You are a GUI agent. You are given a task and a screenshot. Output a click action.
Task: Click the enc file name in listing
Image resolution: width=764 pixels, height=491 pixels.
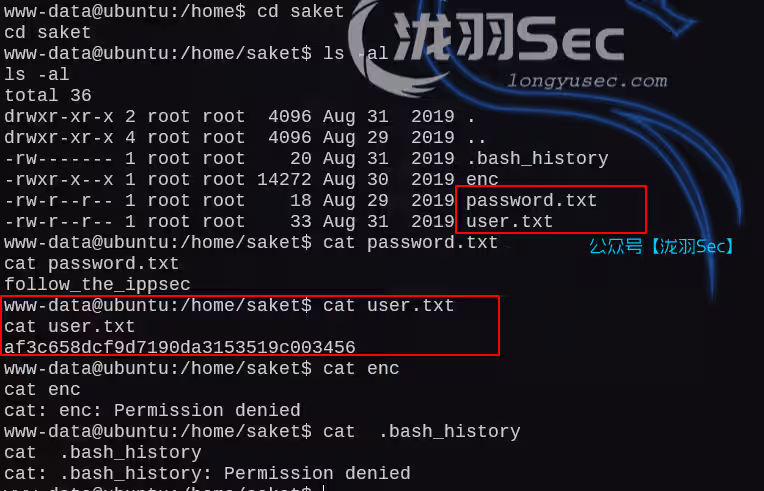(x=482, y=179)
